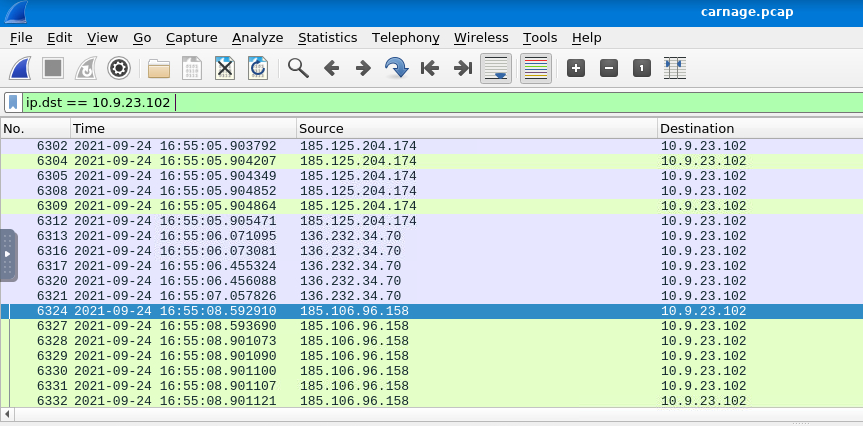Select packet number 6316
863x426 pixels.
coord(432,251)
